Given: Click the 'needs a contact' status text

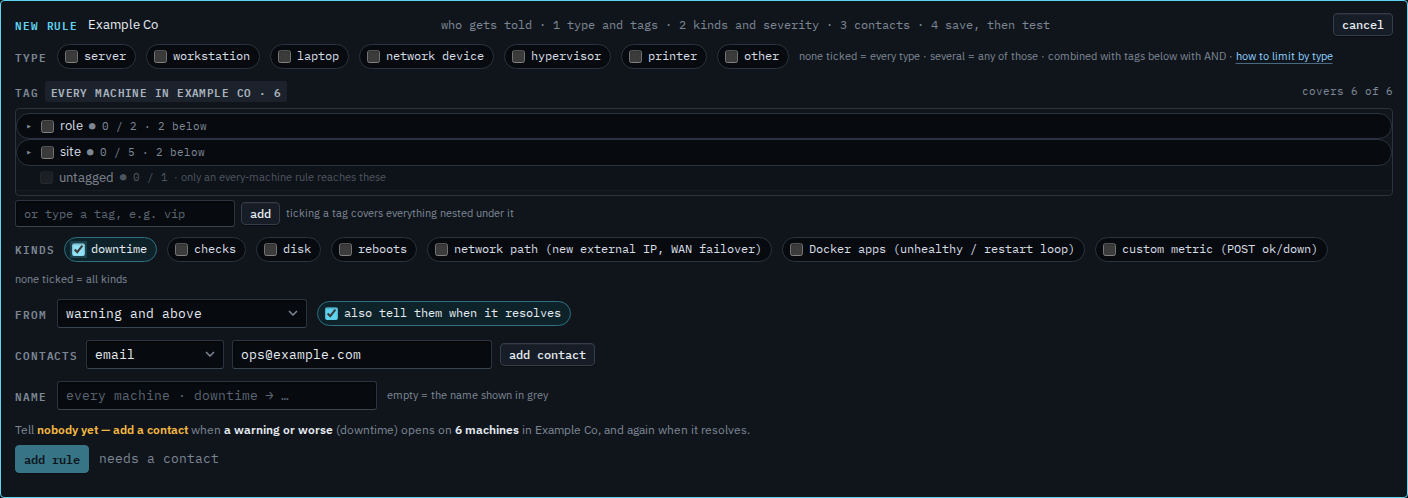Looking at the screenshot, I should (158, 459).
